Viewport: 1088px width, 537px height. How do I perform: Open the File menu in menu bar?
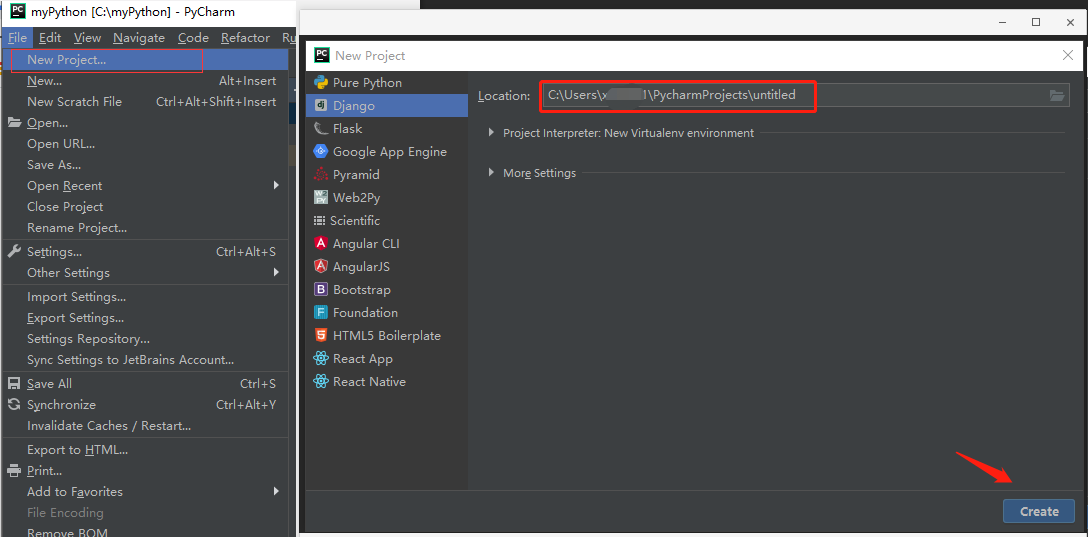17,38
